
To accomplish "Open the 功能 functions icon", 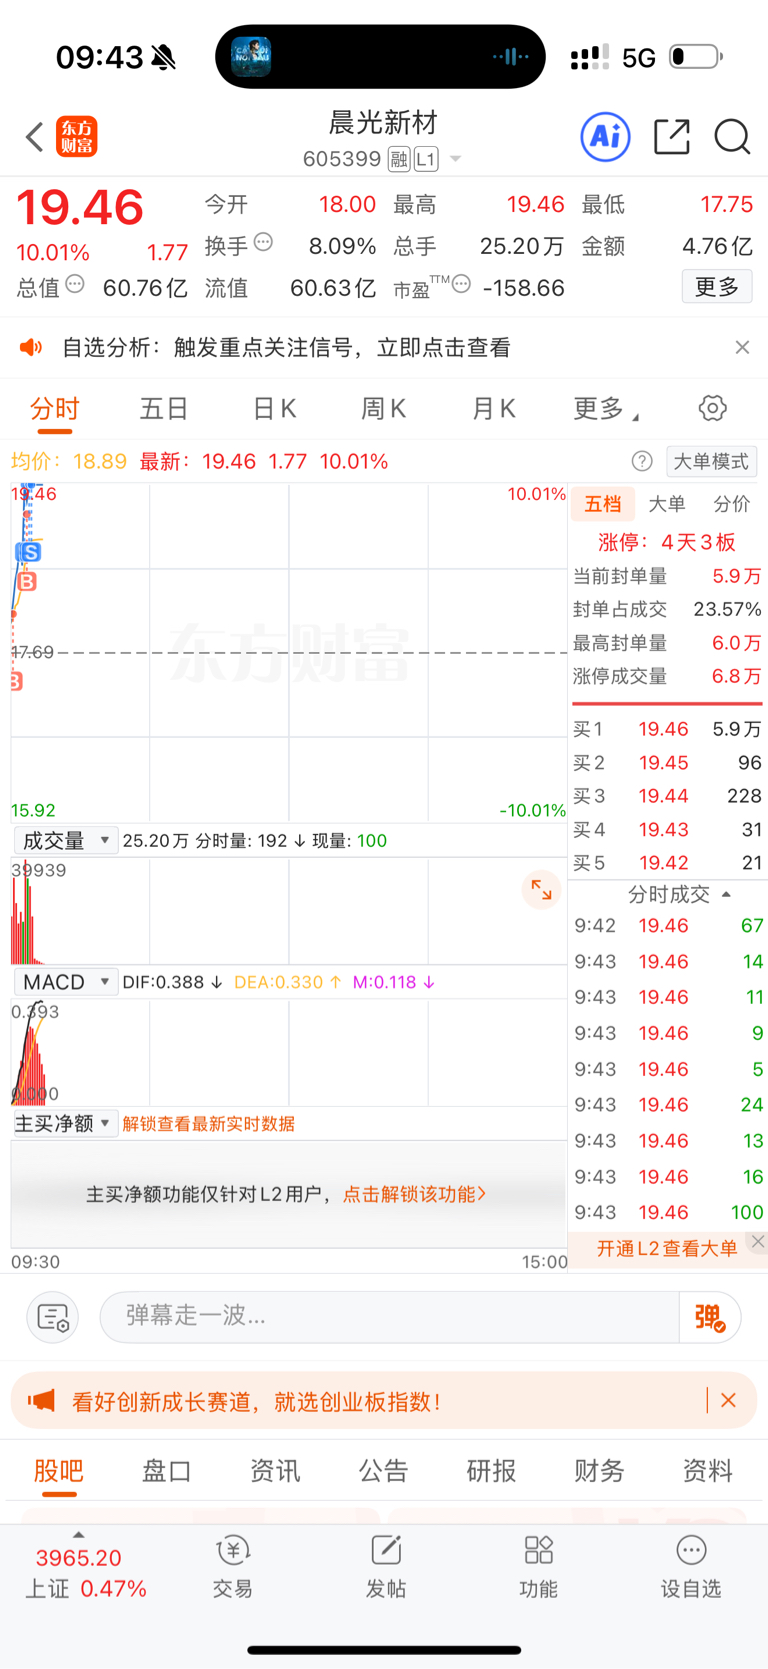I will point(539,1567).
